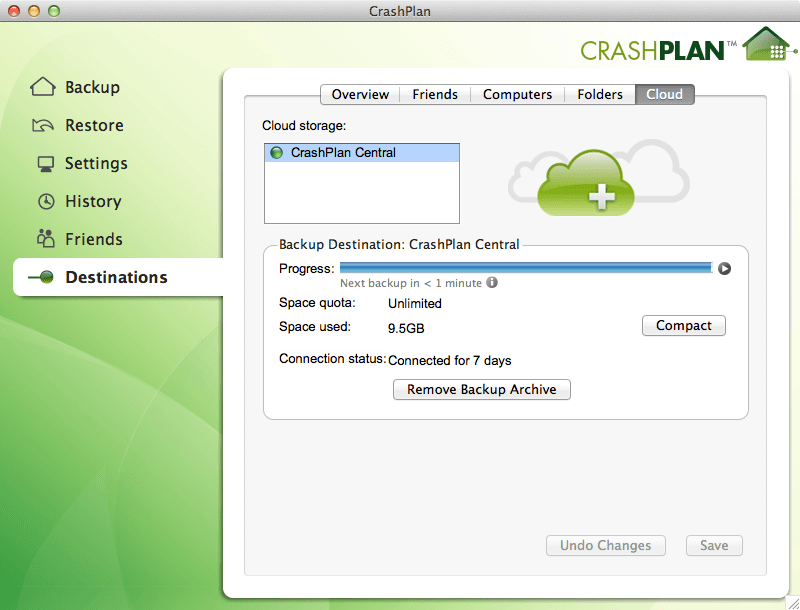The image size is (800, 610).
Task: Click the green zoom window button
Action: [54, 11]
